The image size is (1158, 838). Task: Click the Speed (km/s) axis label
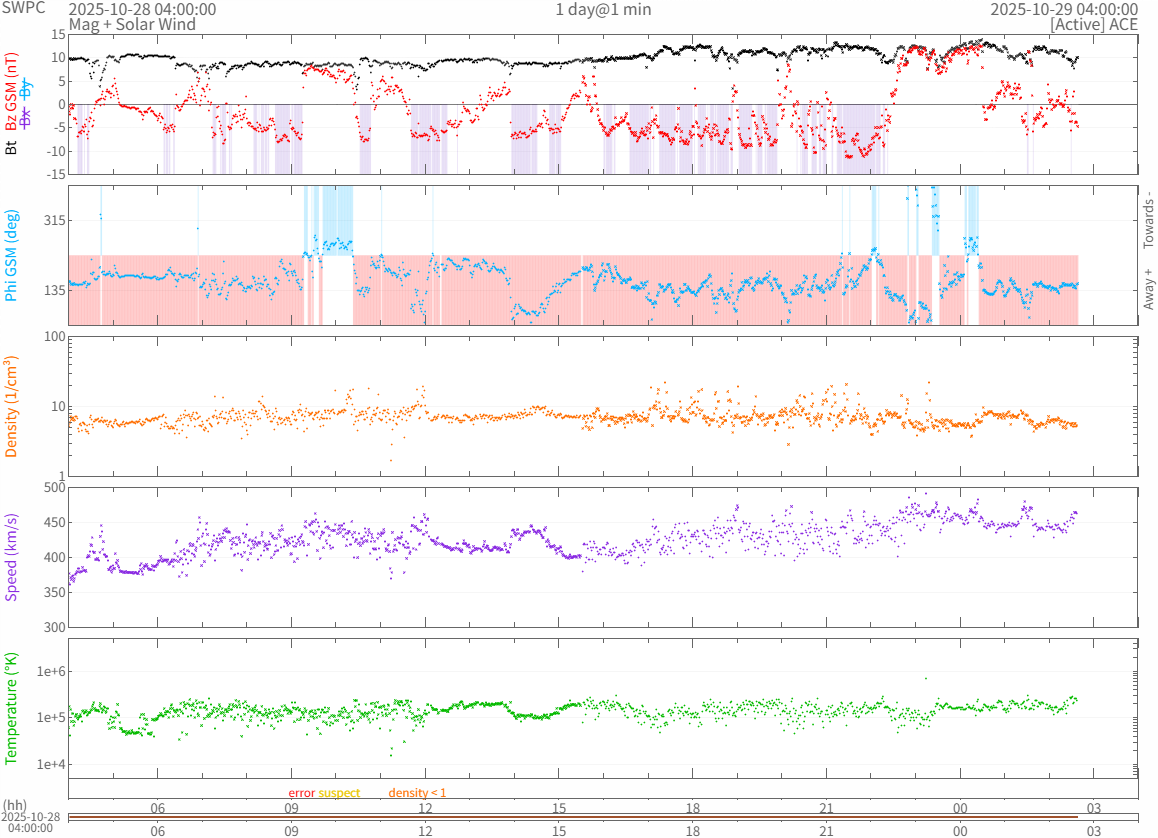[x=12, y=557]
